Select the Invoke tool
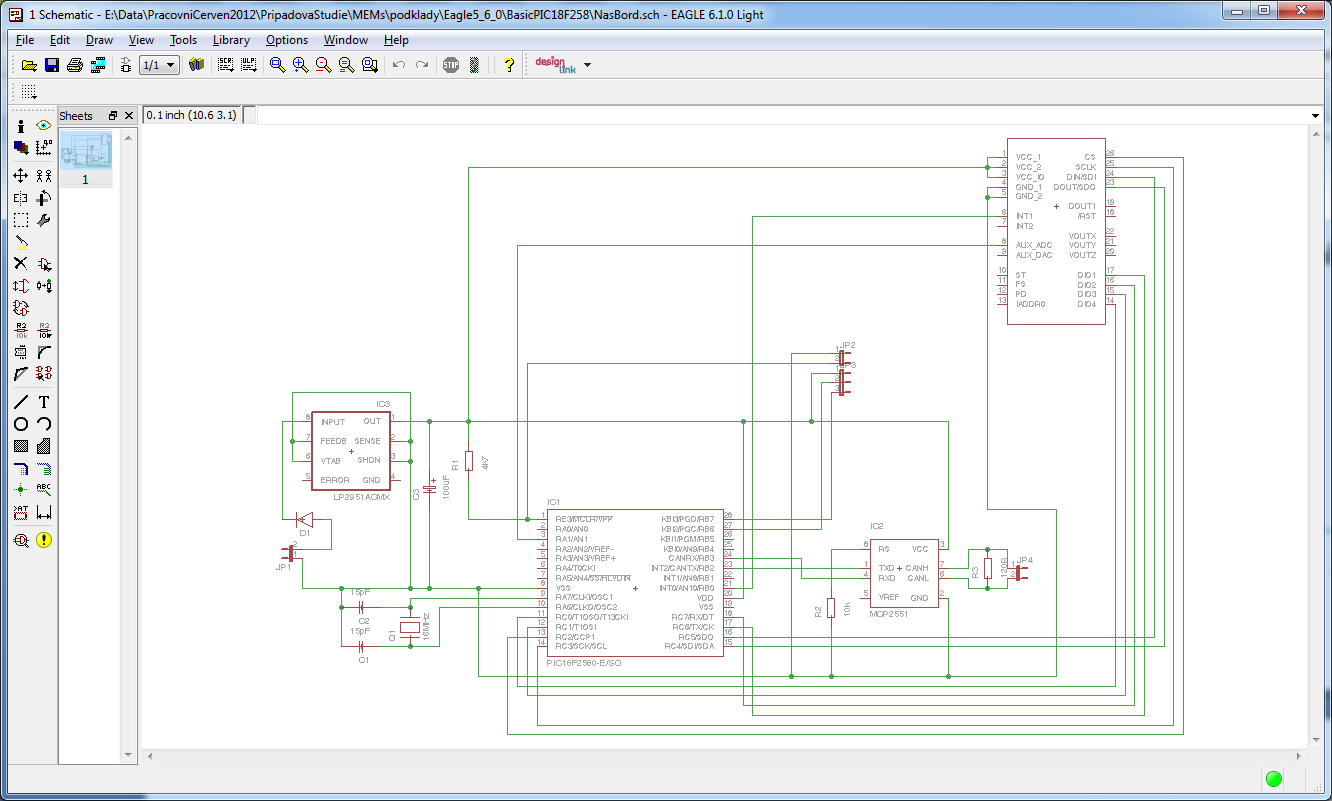The height and width of the screenshot is (801, 1332). click(x=44, y=374)
